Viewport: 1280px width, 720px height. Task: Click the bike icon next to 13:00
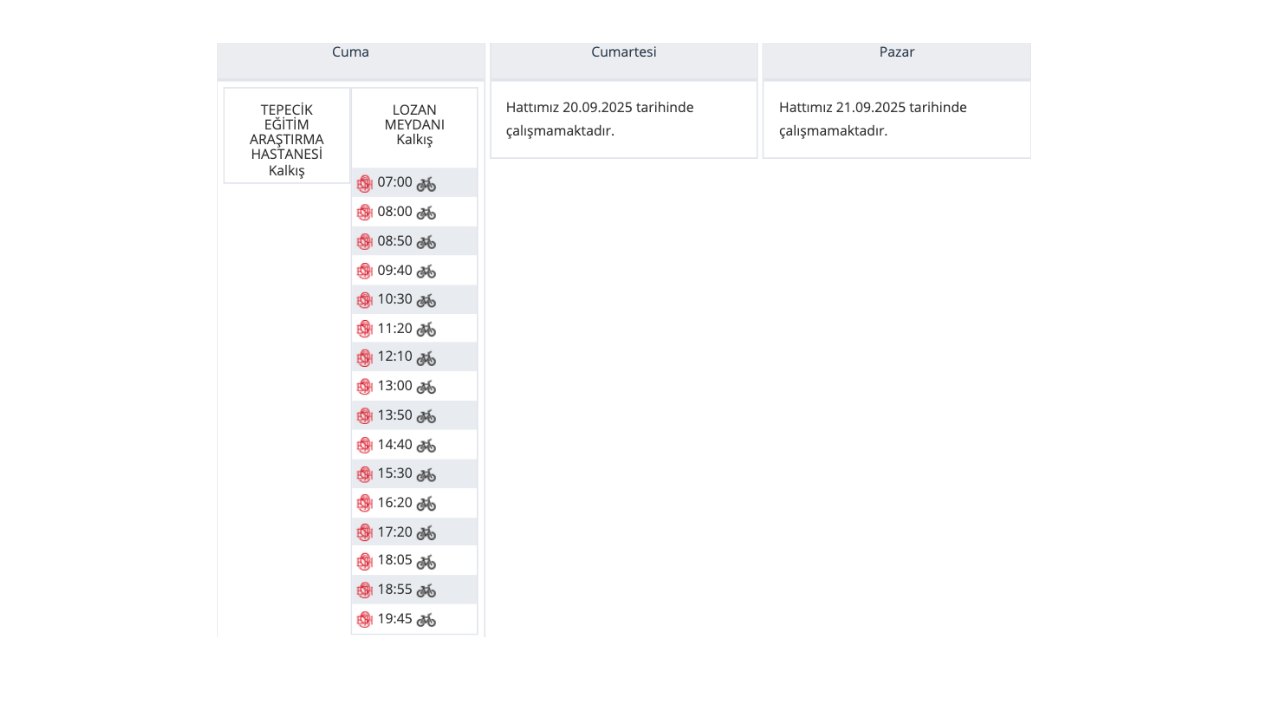[x=426, y=387]
